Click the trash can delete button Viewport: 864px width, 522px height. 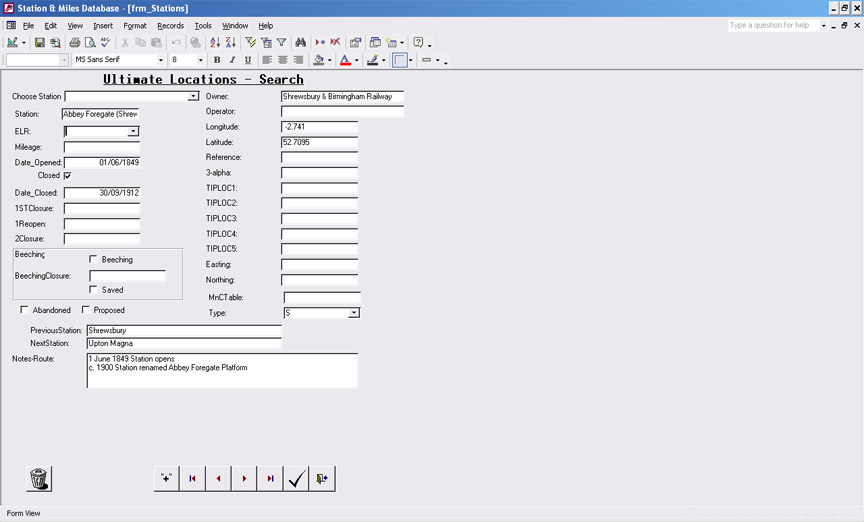coord(39,478)
